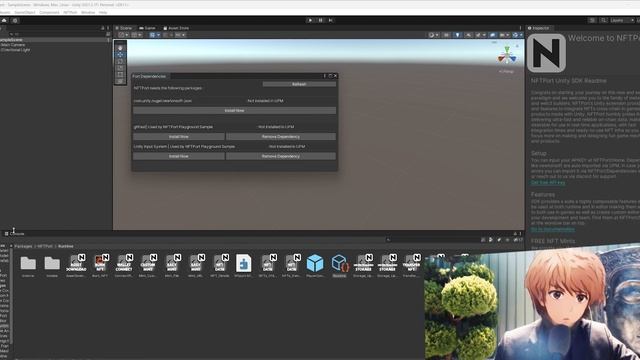The image size is (640, 360).
Task: Toggle the Hierarchy panel lock icon
Action: click(x=102, y=28)
